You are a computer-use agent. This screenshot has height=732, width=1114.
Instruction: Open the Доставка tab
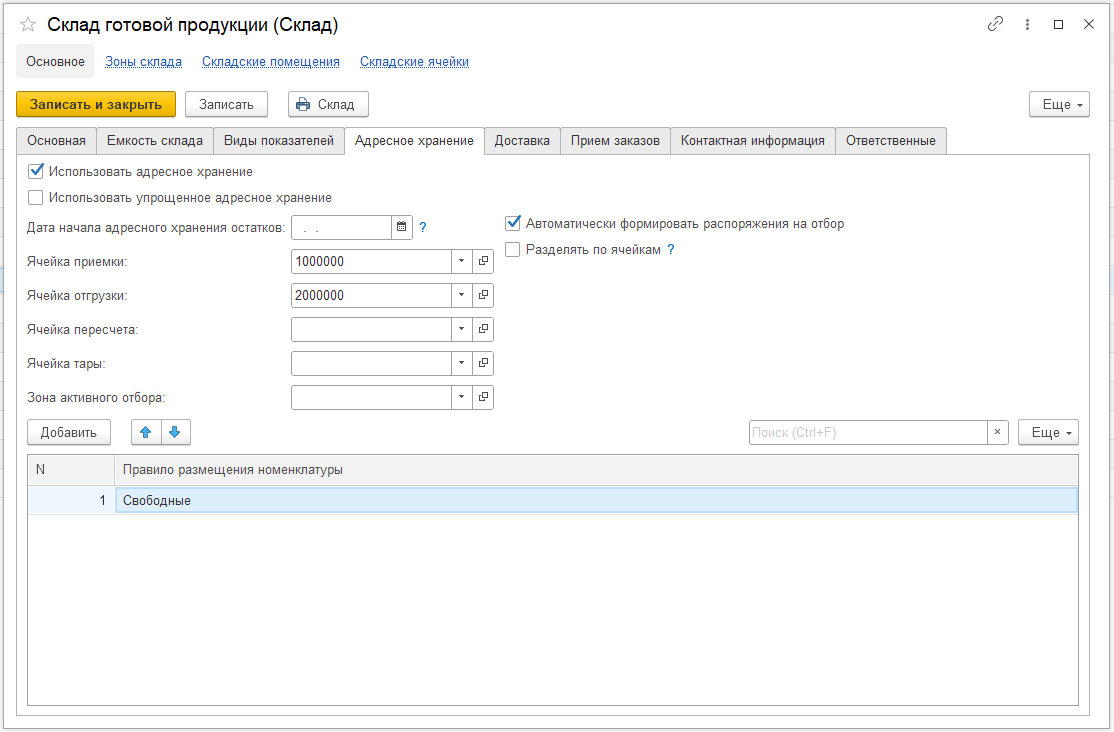click(522, 141)
